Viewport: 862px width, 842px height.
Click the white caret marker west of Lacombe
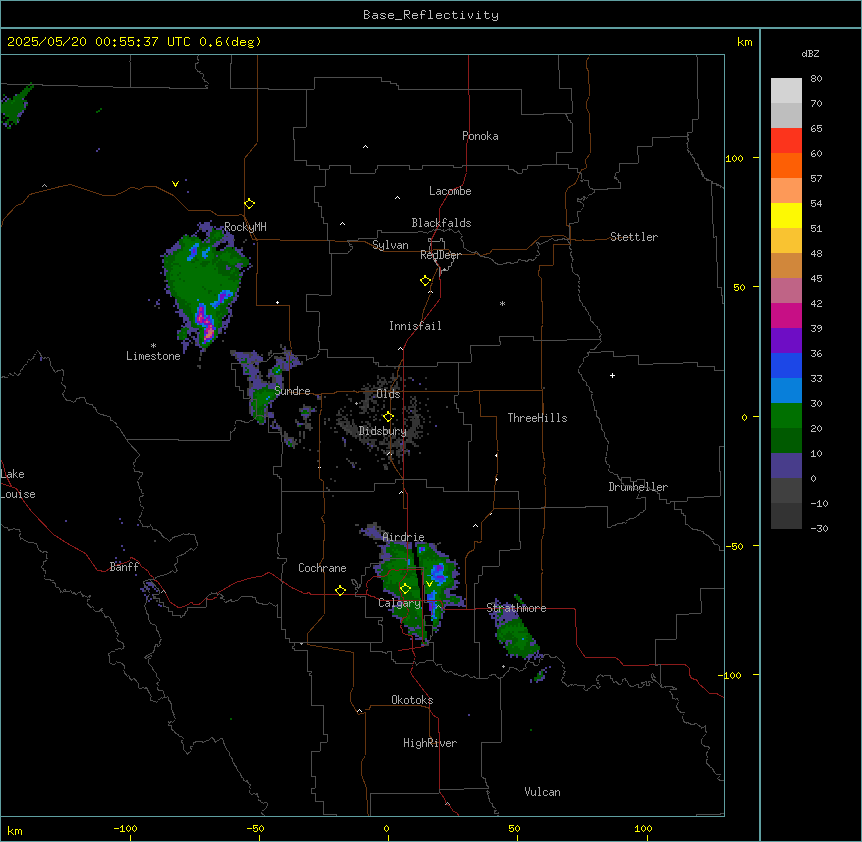pos(397,198)
